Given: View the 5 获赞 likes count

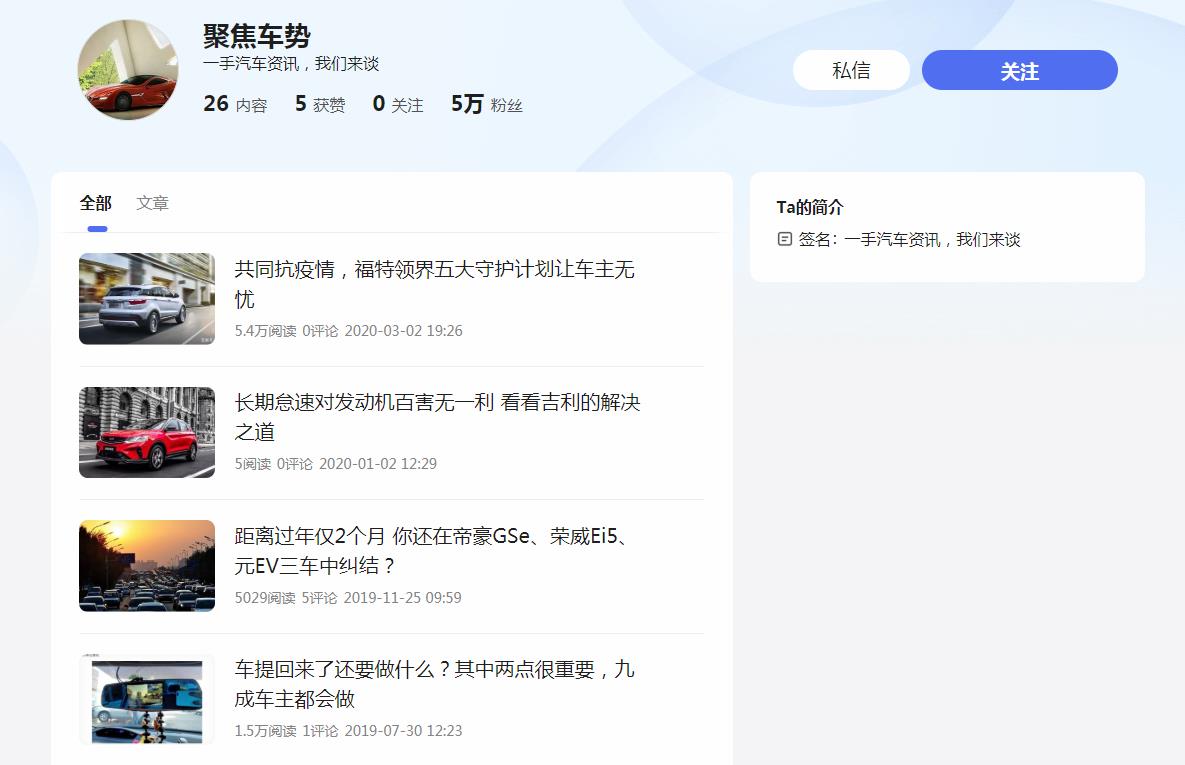Looking at the screenshot, I should coord(320,104).
